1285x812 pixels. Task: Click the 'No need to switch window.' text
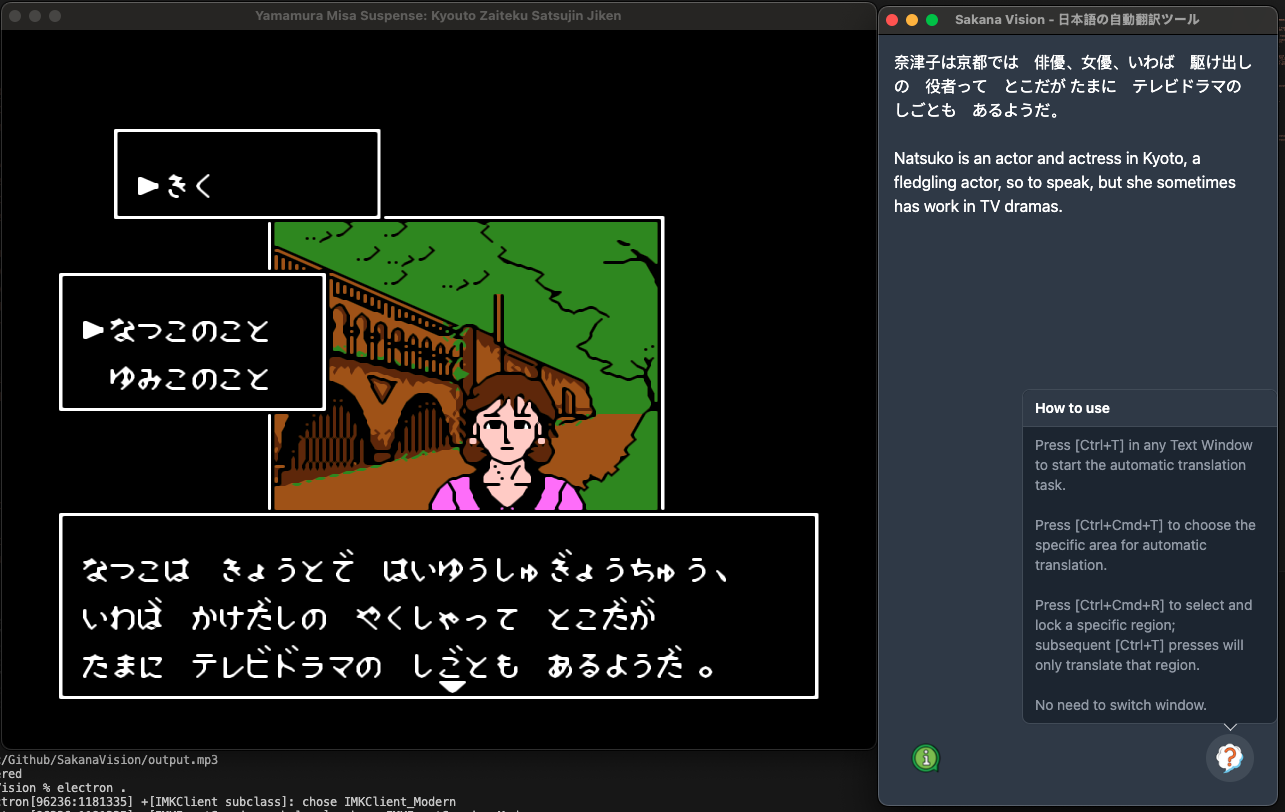coord(1121,705)
